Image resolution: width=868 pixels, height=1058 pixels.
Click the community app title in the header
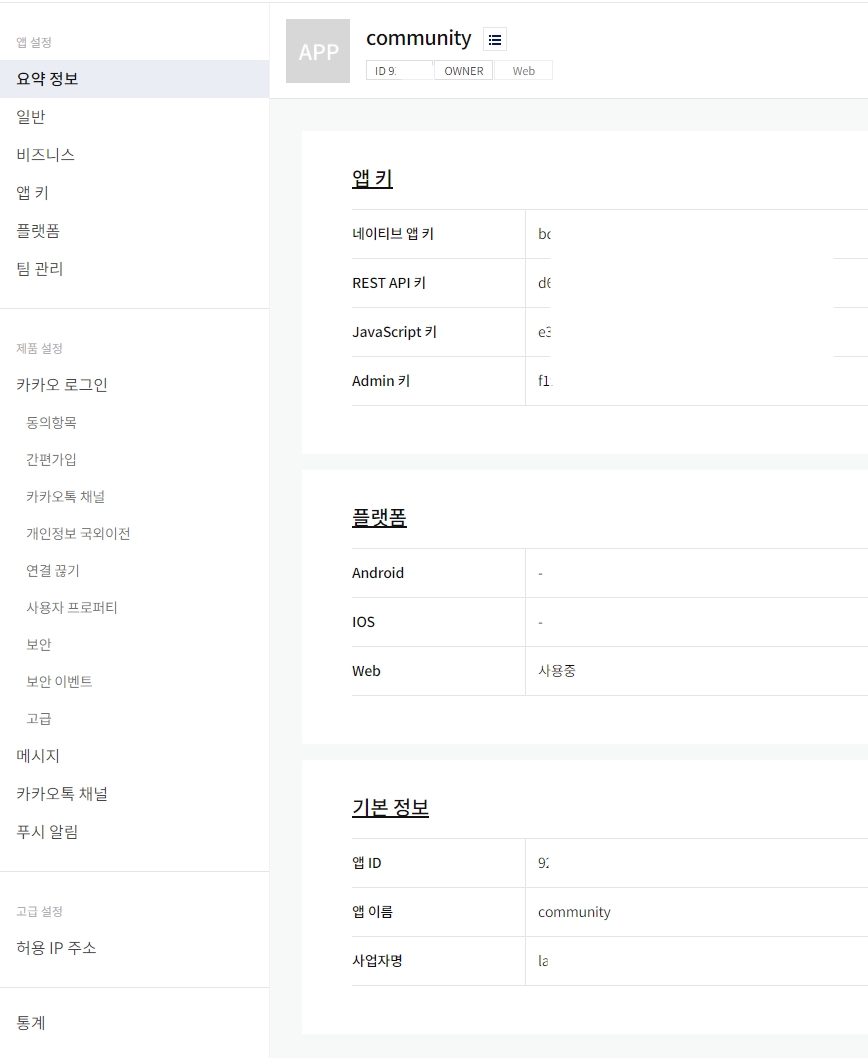418,38
